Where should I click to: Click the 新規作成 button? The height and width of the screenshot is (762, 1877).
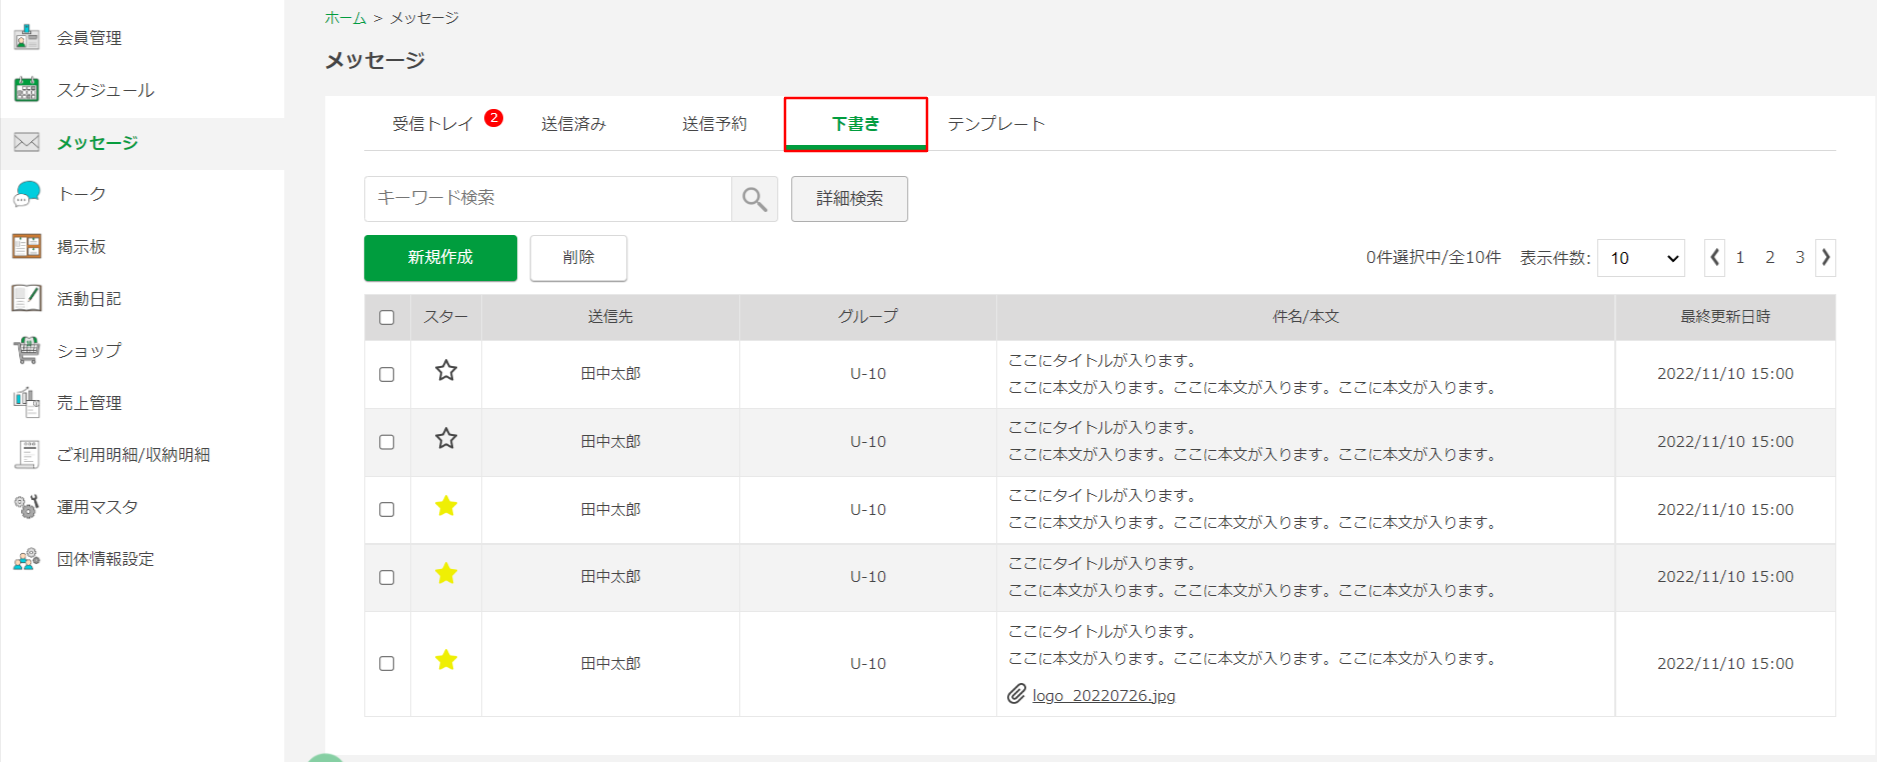click(441, 258)
